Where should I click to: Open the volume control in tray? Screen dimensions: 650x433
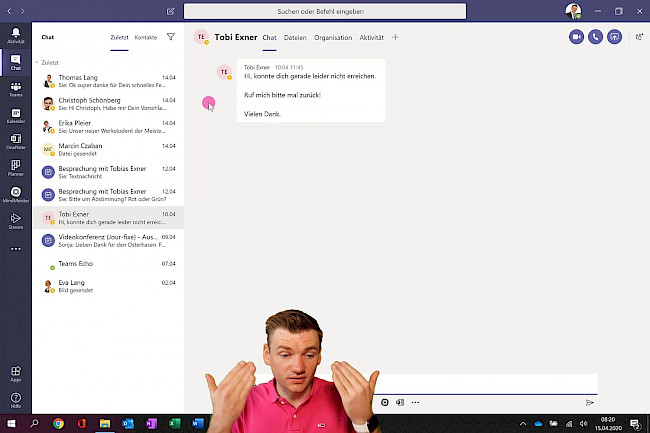pos(584,423)
